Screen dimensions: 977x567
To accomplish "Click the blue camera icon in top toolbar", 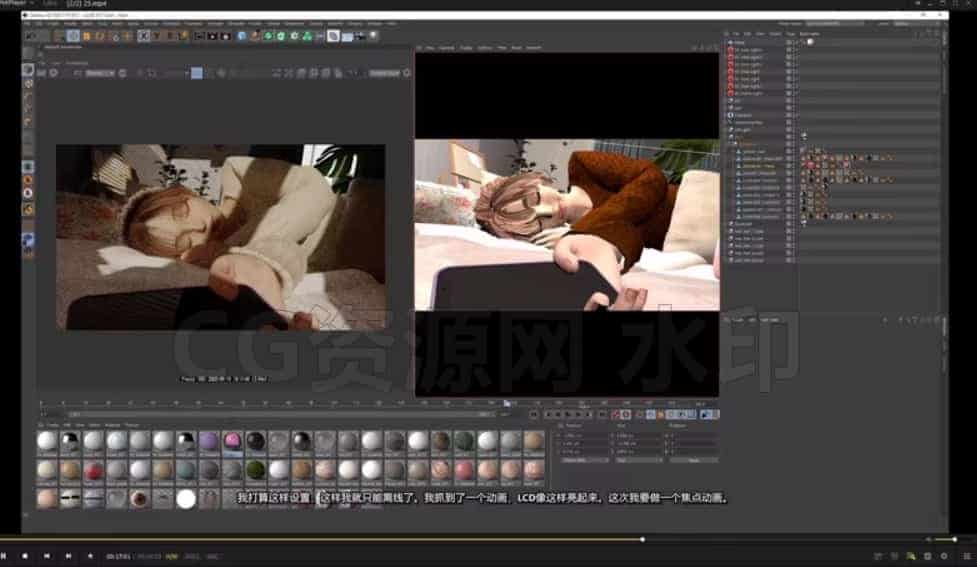I will pos(360,36).
